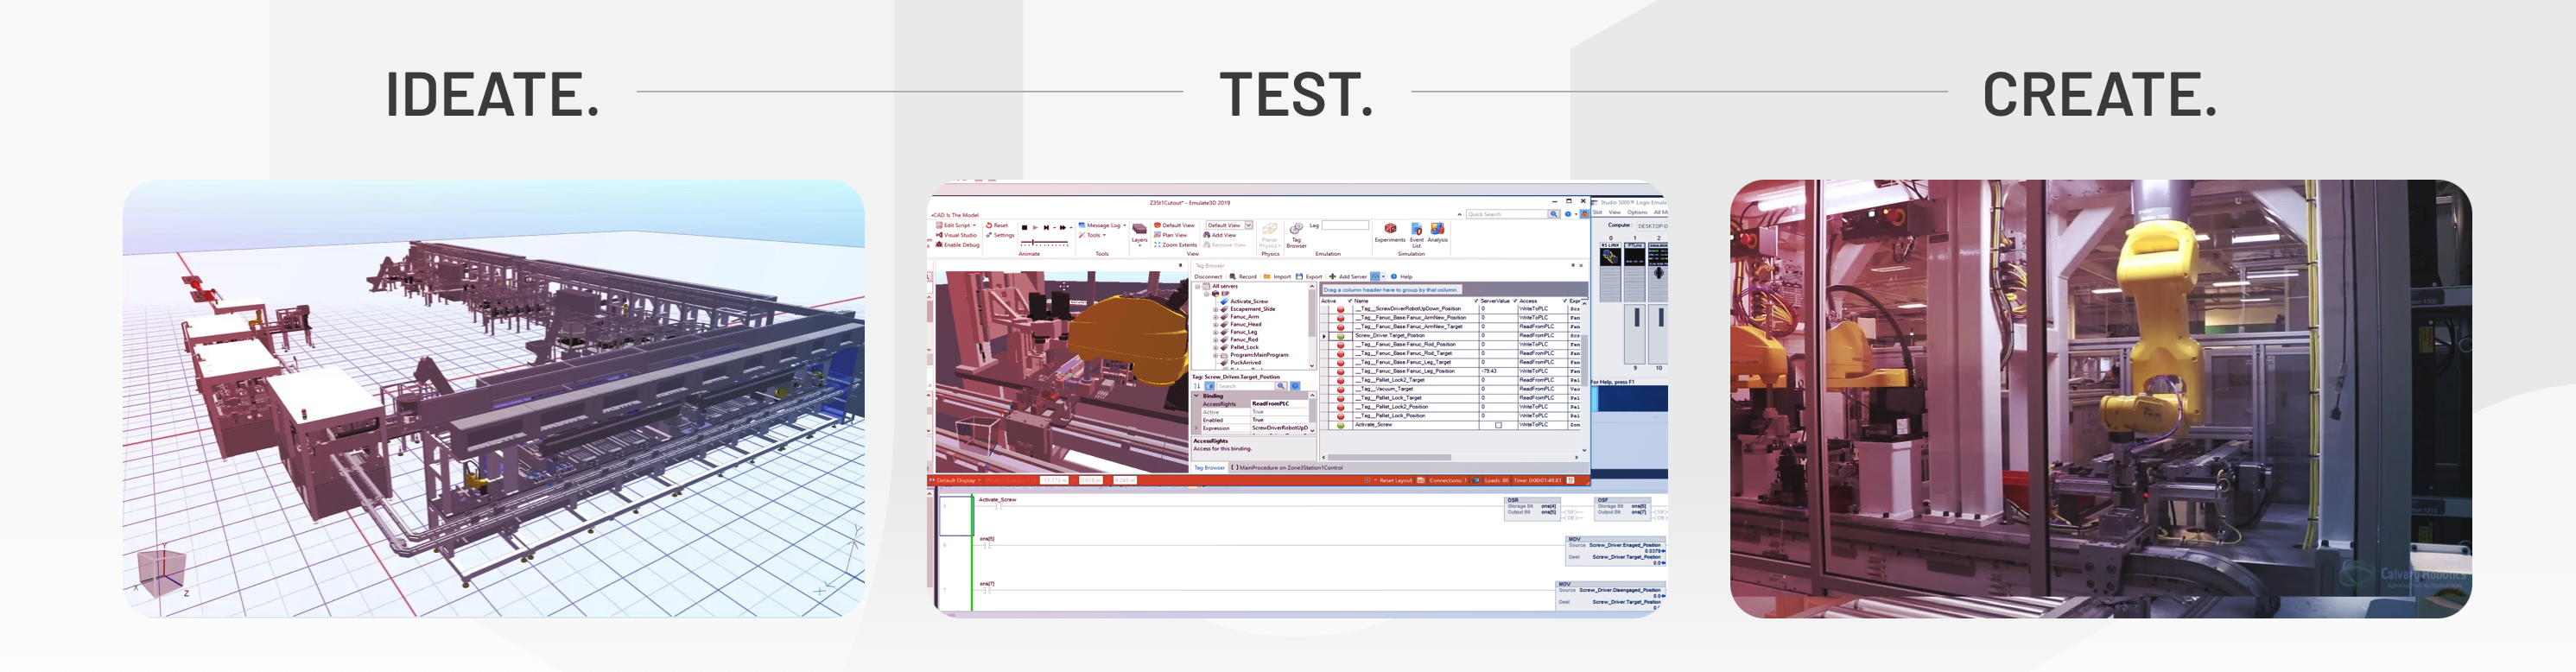Viewport: 2576px width, 672px height.
Task: Expand the Fanuc_Head tree node
Action: [x=1215, y=324]
